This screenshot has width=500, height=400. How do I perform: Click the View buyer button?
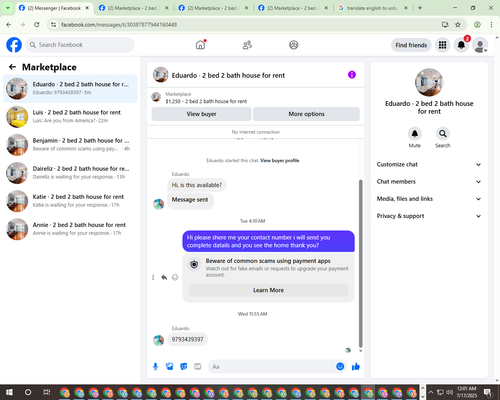201,114
